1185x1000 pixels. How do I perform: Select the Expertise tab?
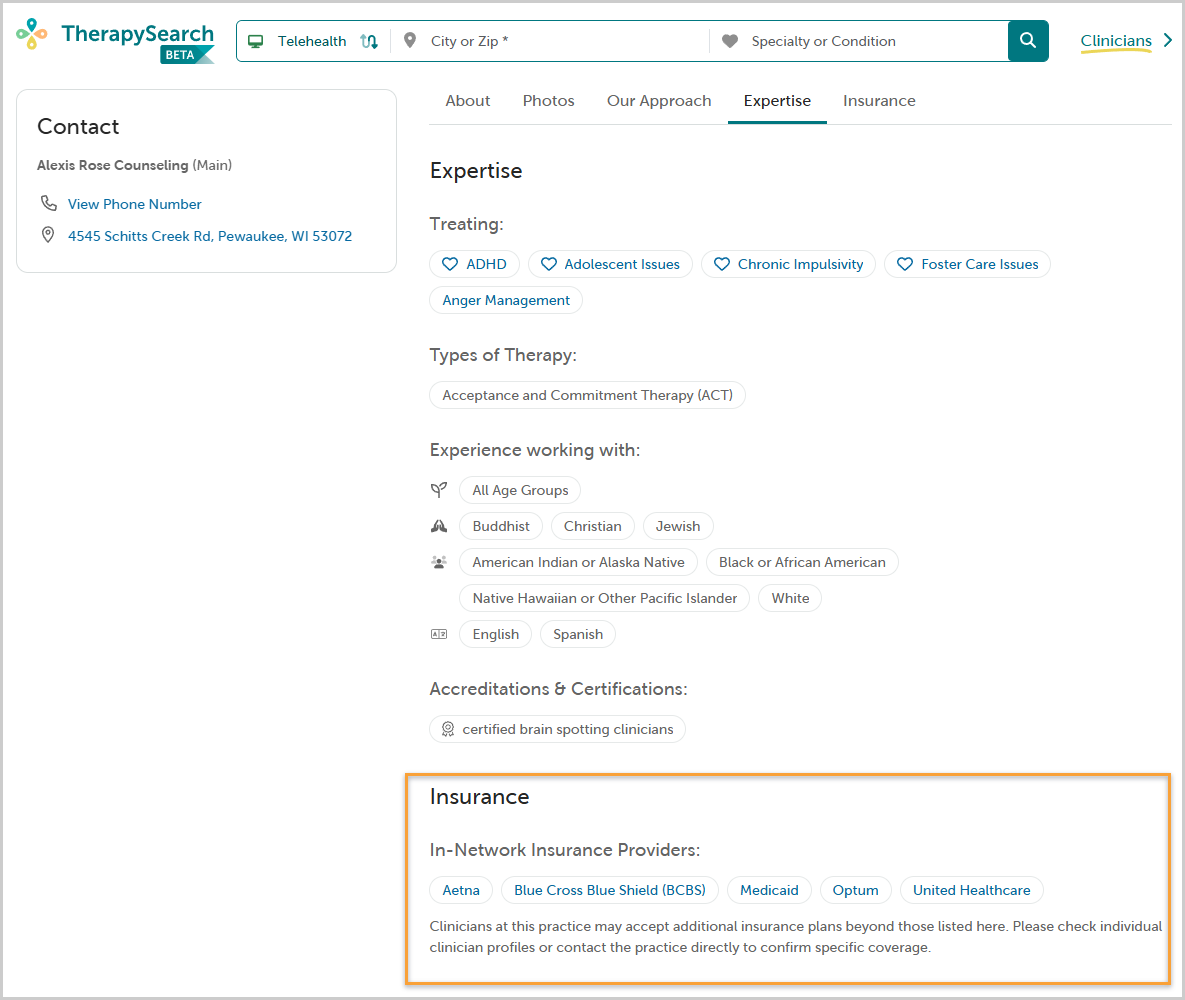point(777,101)
